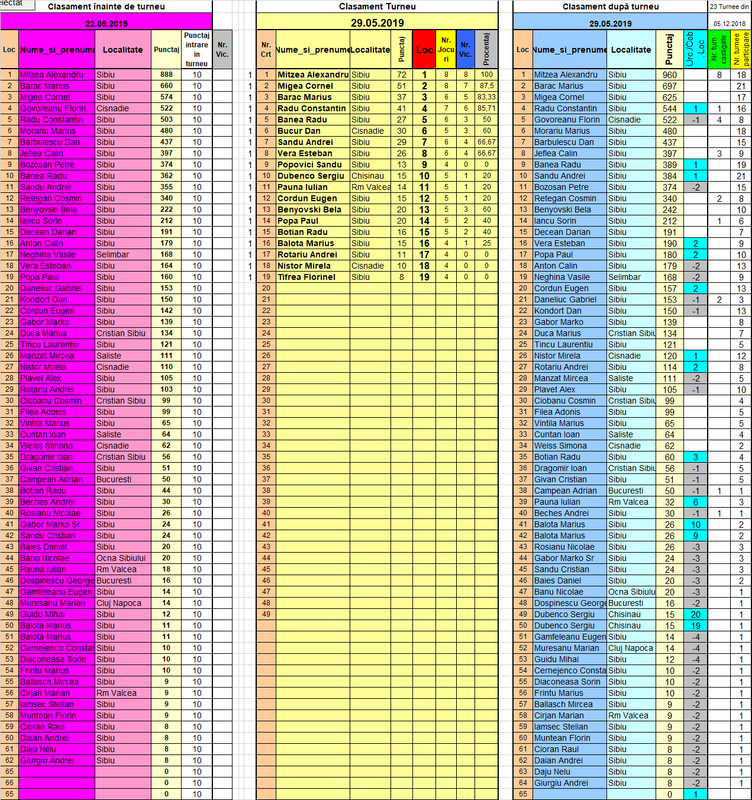Select Govoreanu Florin in the pink table

[x=57, y=108]
